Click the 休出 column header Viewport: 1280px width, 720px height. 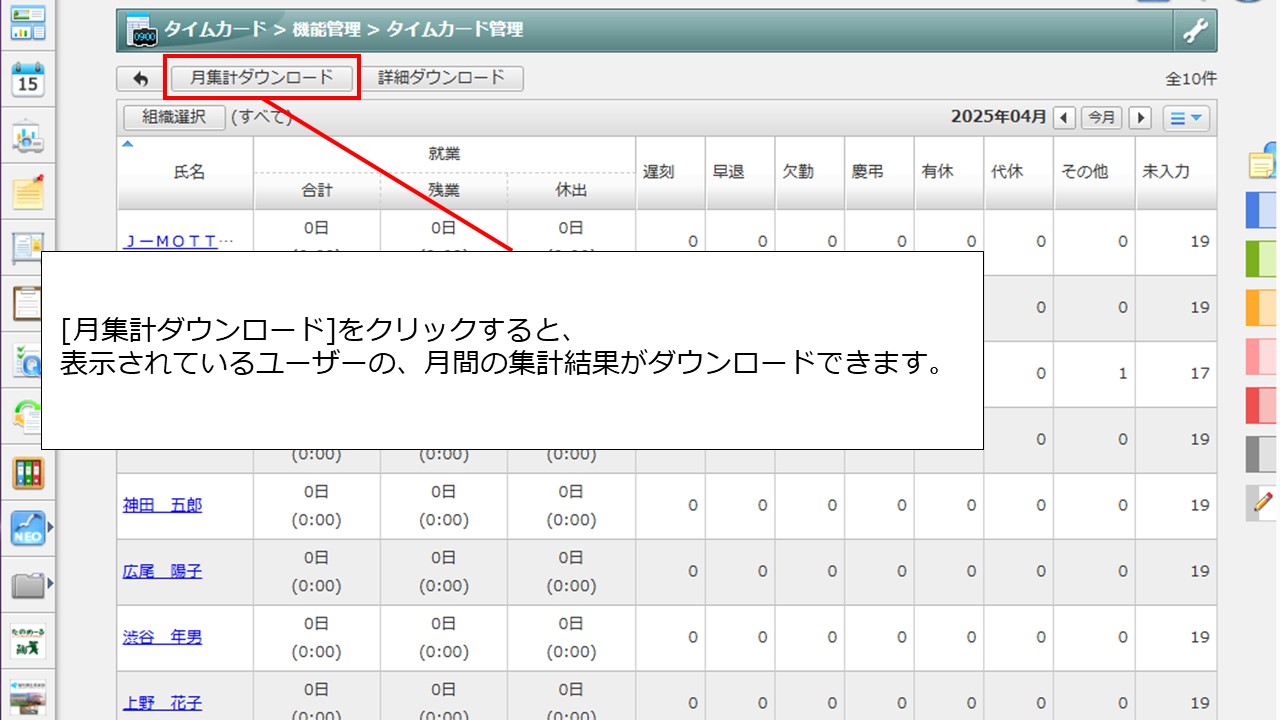tap(571, 190)
